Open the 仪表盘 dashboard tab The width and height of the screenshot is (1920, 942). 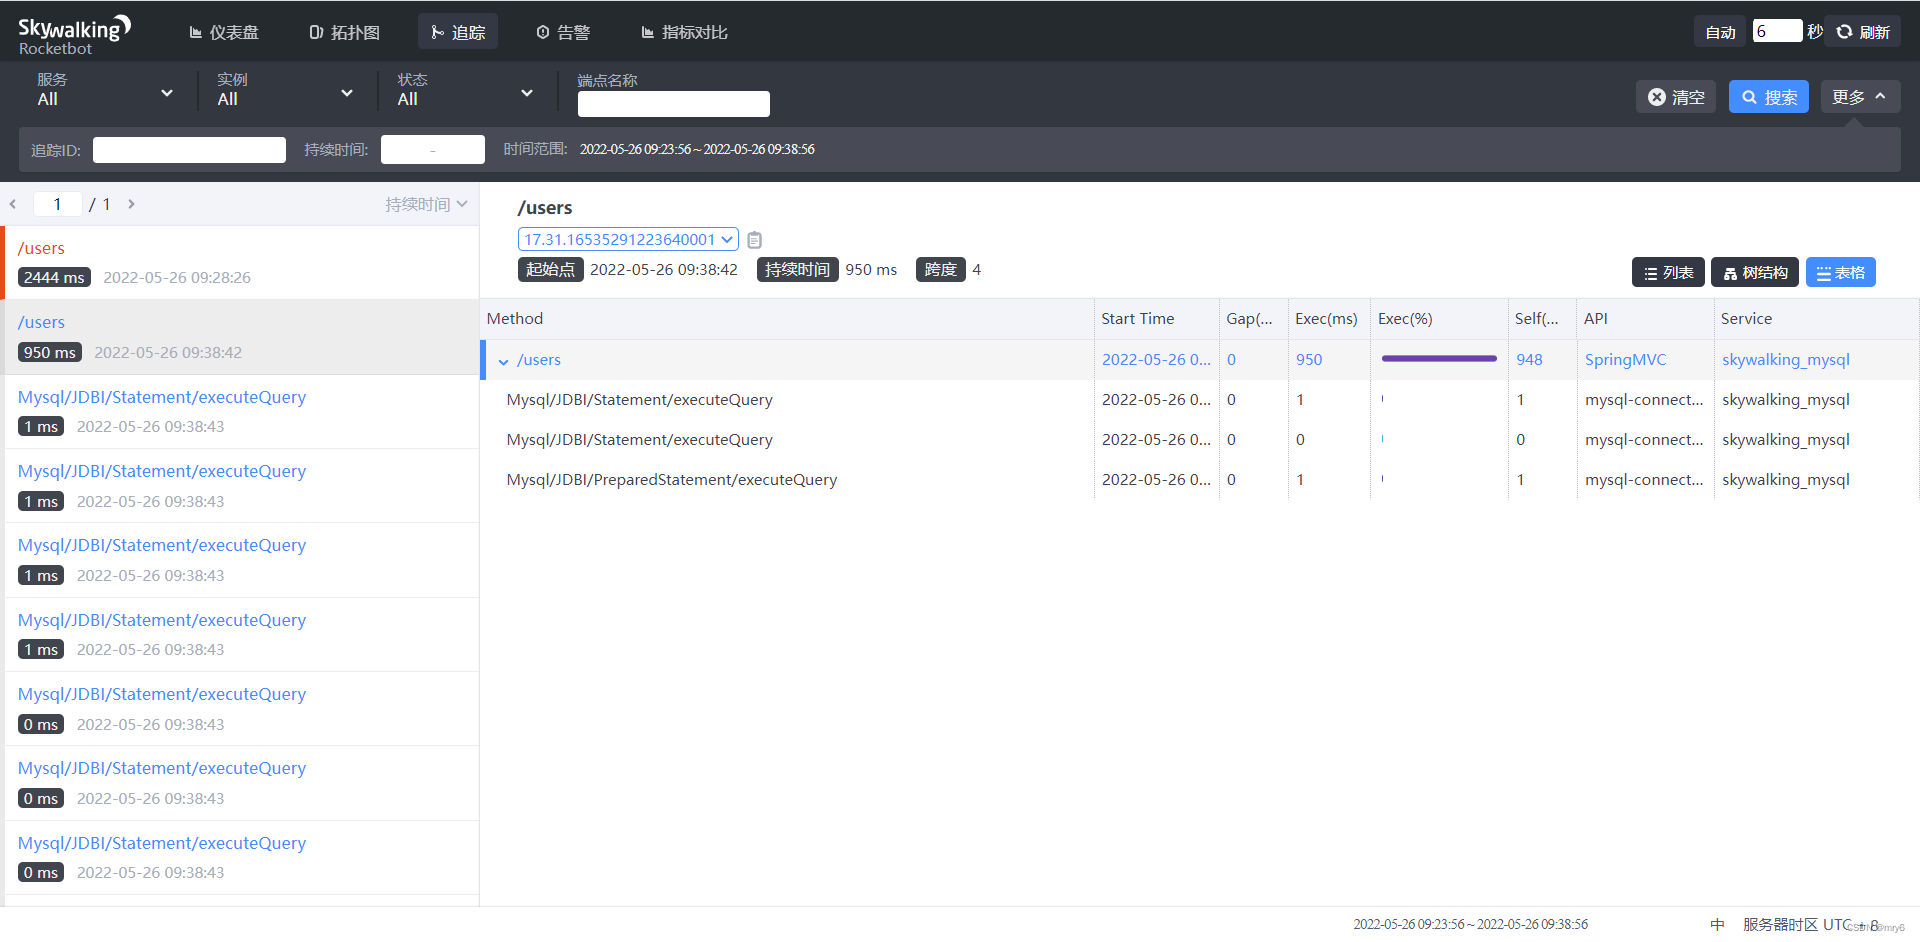(x=224, y=32)
